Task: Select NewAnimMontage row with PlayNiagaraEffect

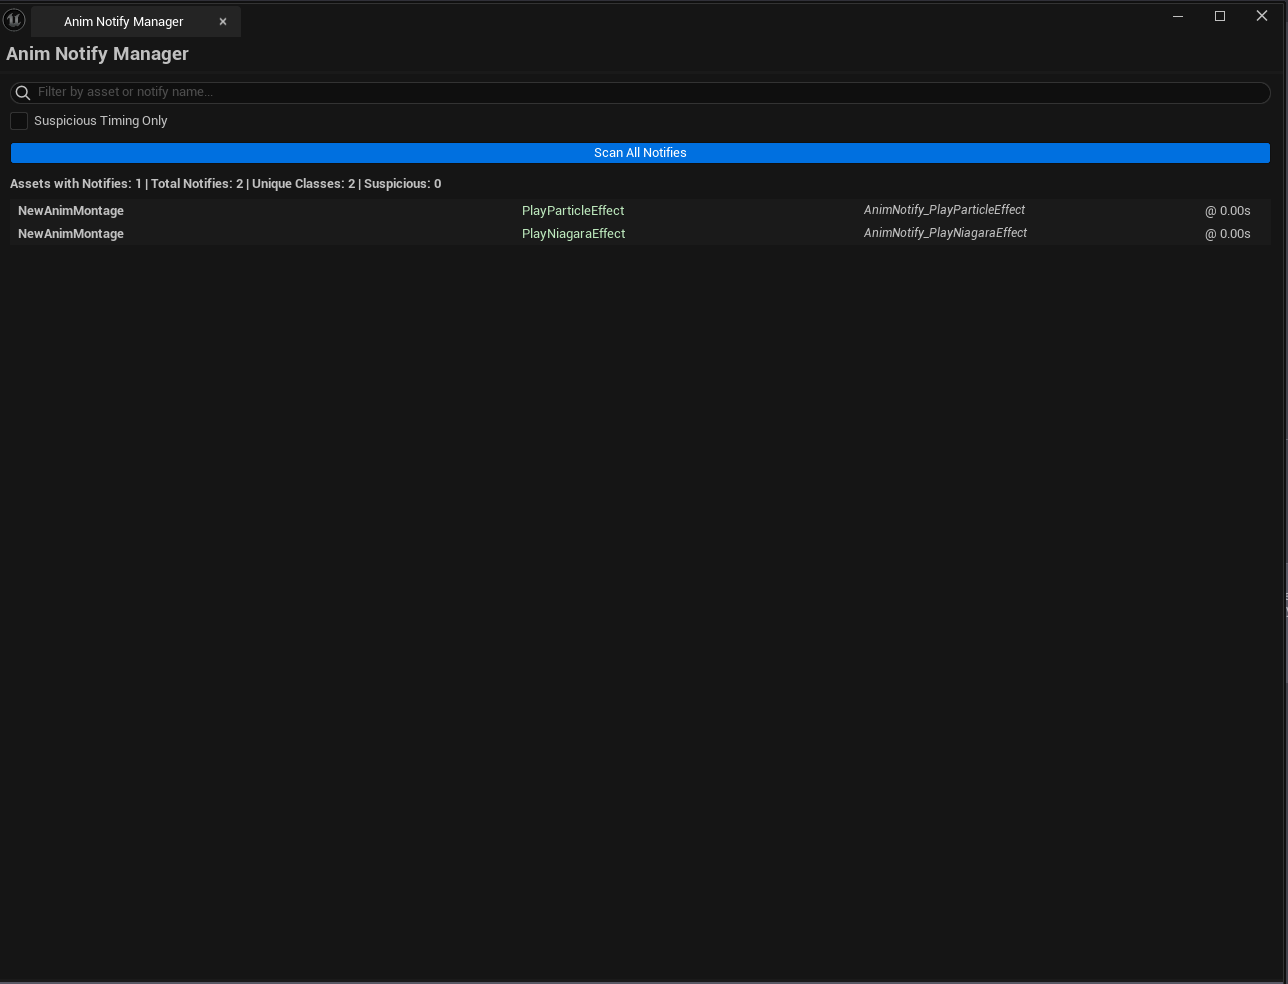Action: pos(640,234)
